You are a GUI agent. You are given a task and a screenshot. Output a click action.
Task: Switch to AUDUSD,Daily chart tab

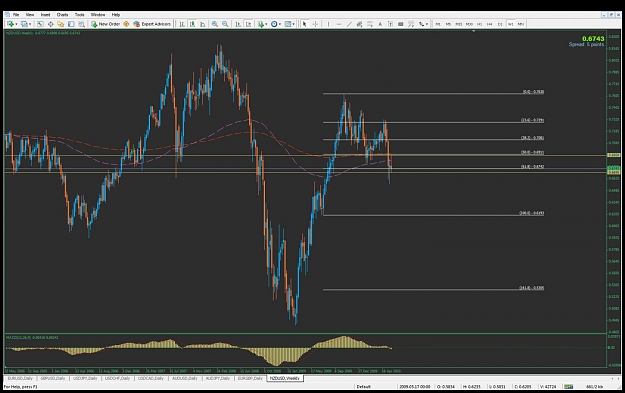(x=185, y=378)
